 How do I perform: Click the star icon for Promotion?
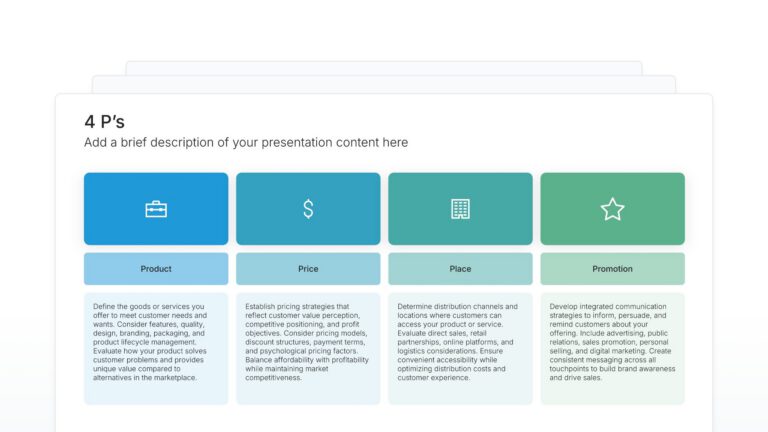[x=612, y=209]
